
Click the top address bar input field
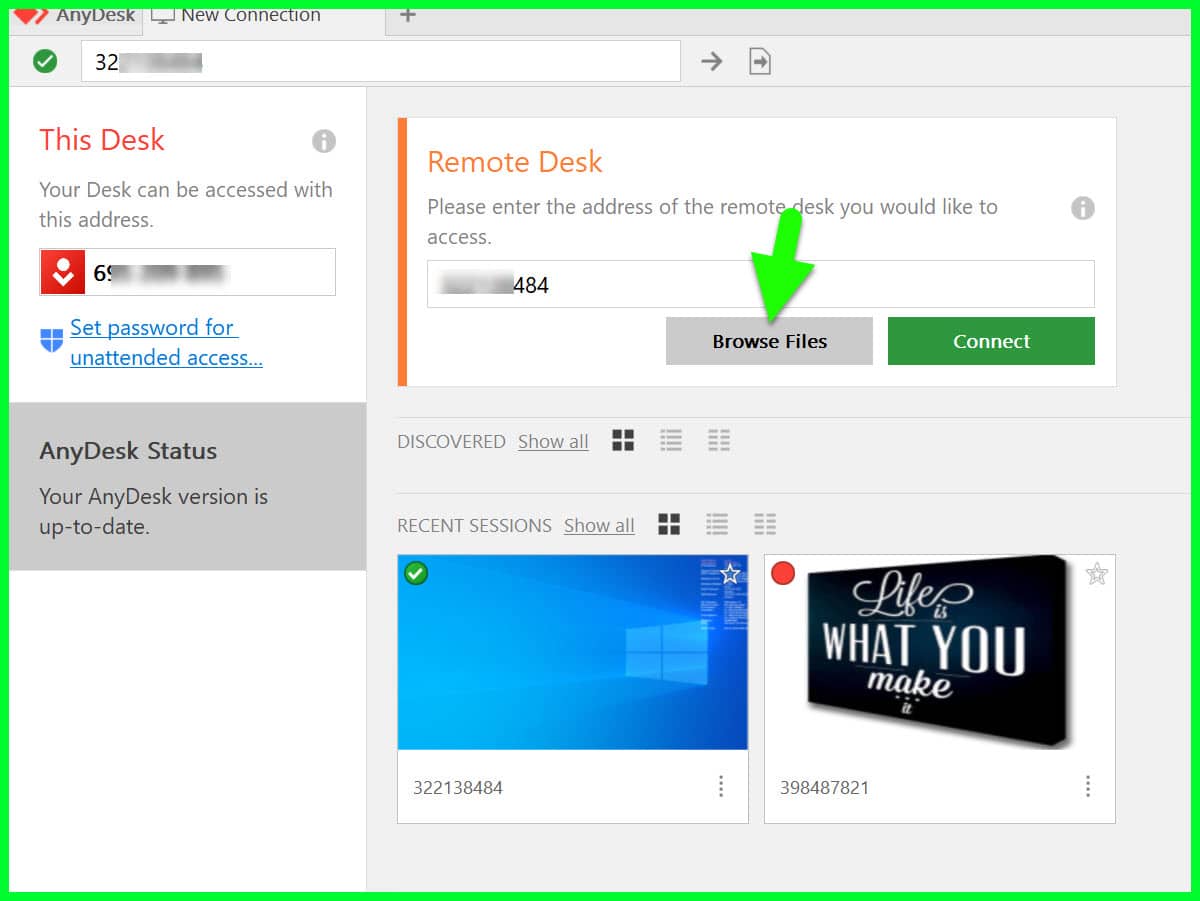coord(381,62)
